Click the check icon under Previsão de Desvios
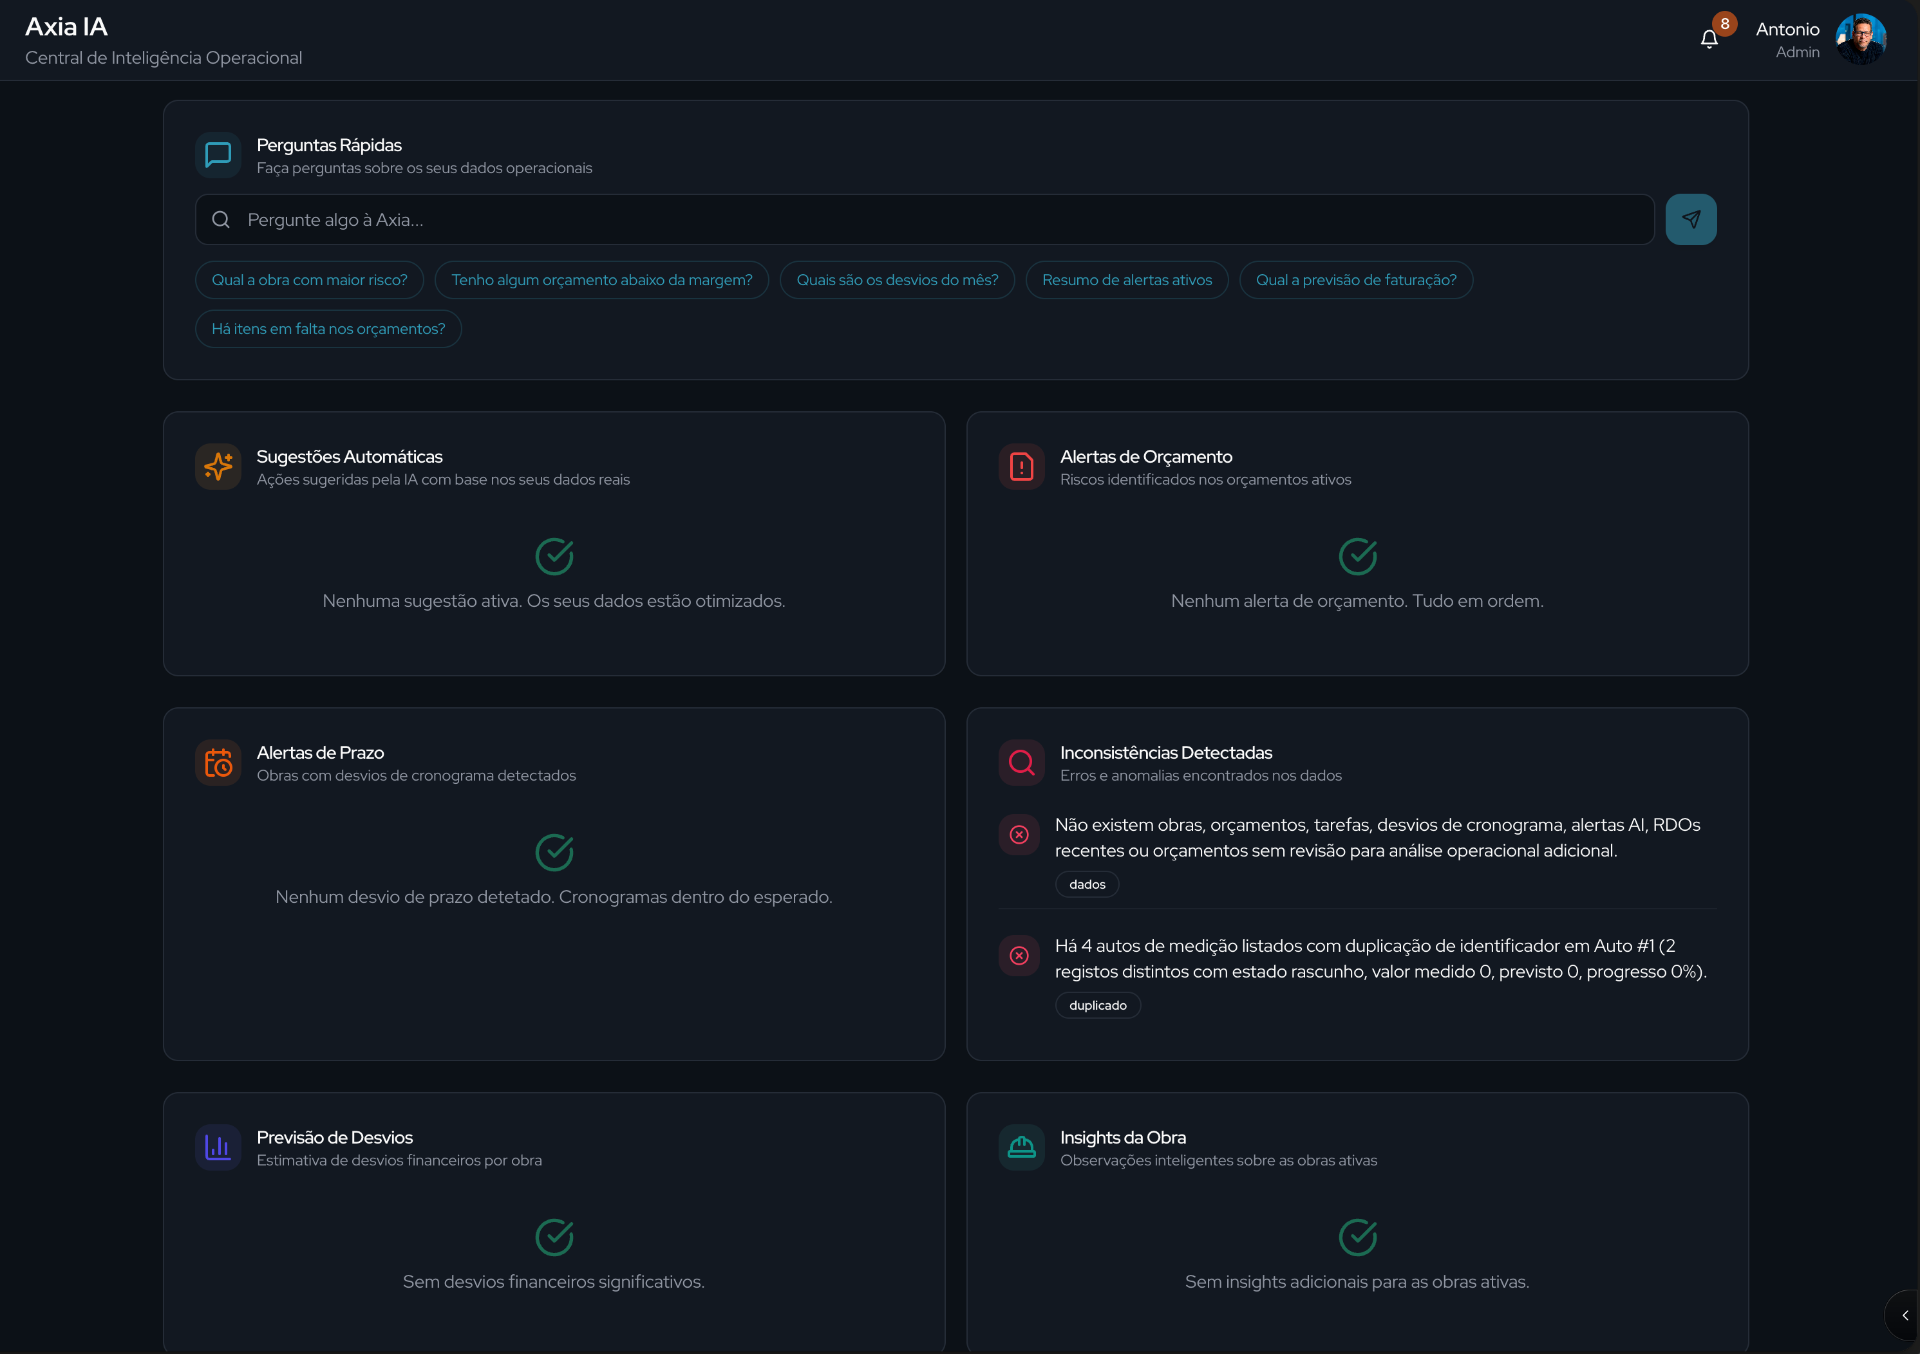The height and width of the screenshot is (1354, 1920). click(x=554, y=1238)
